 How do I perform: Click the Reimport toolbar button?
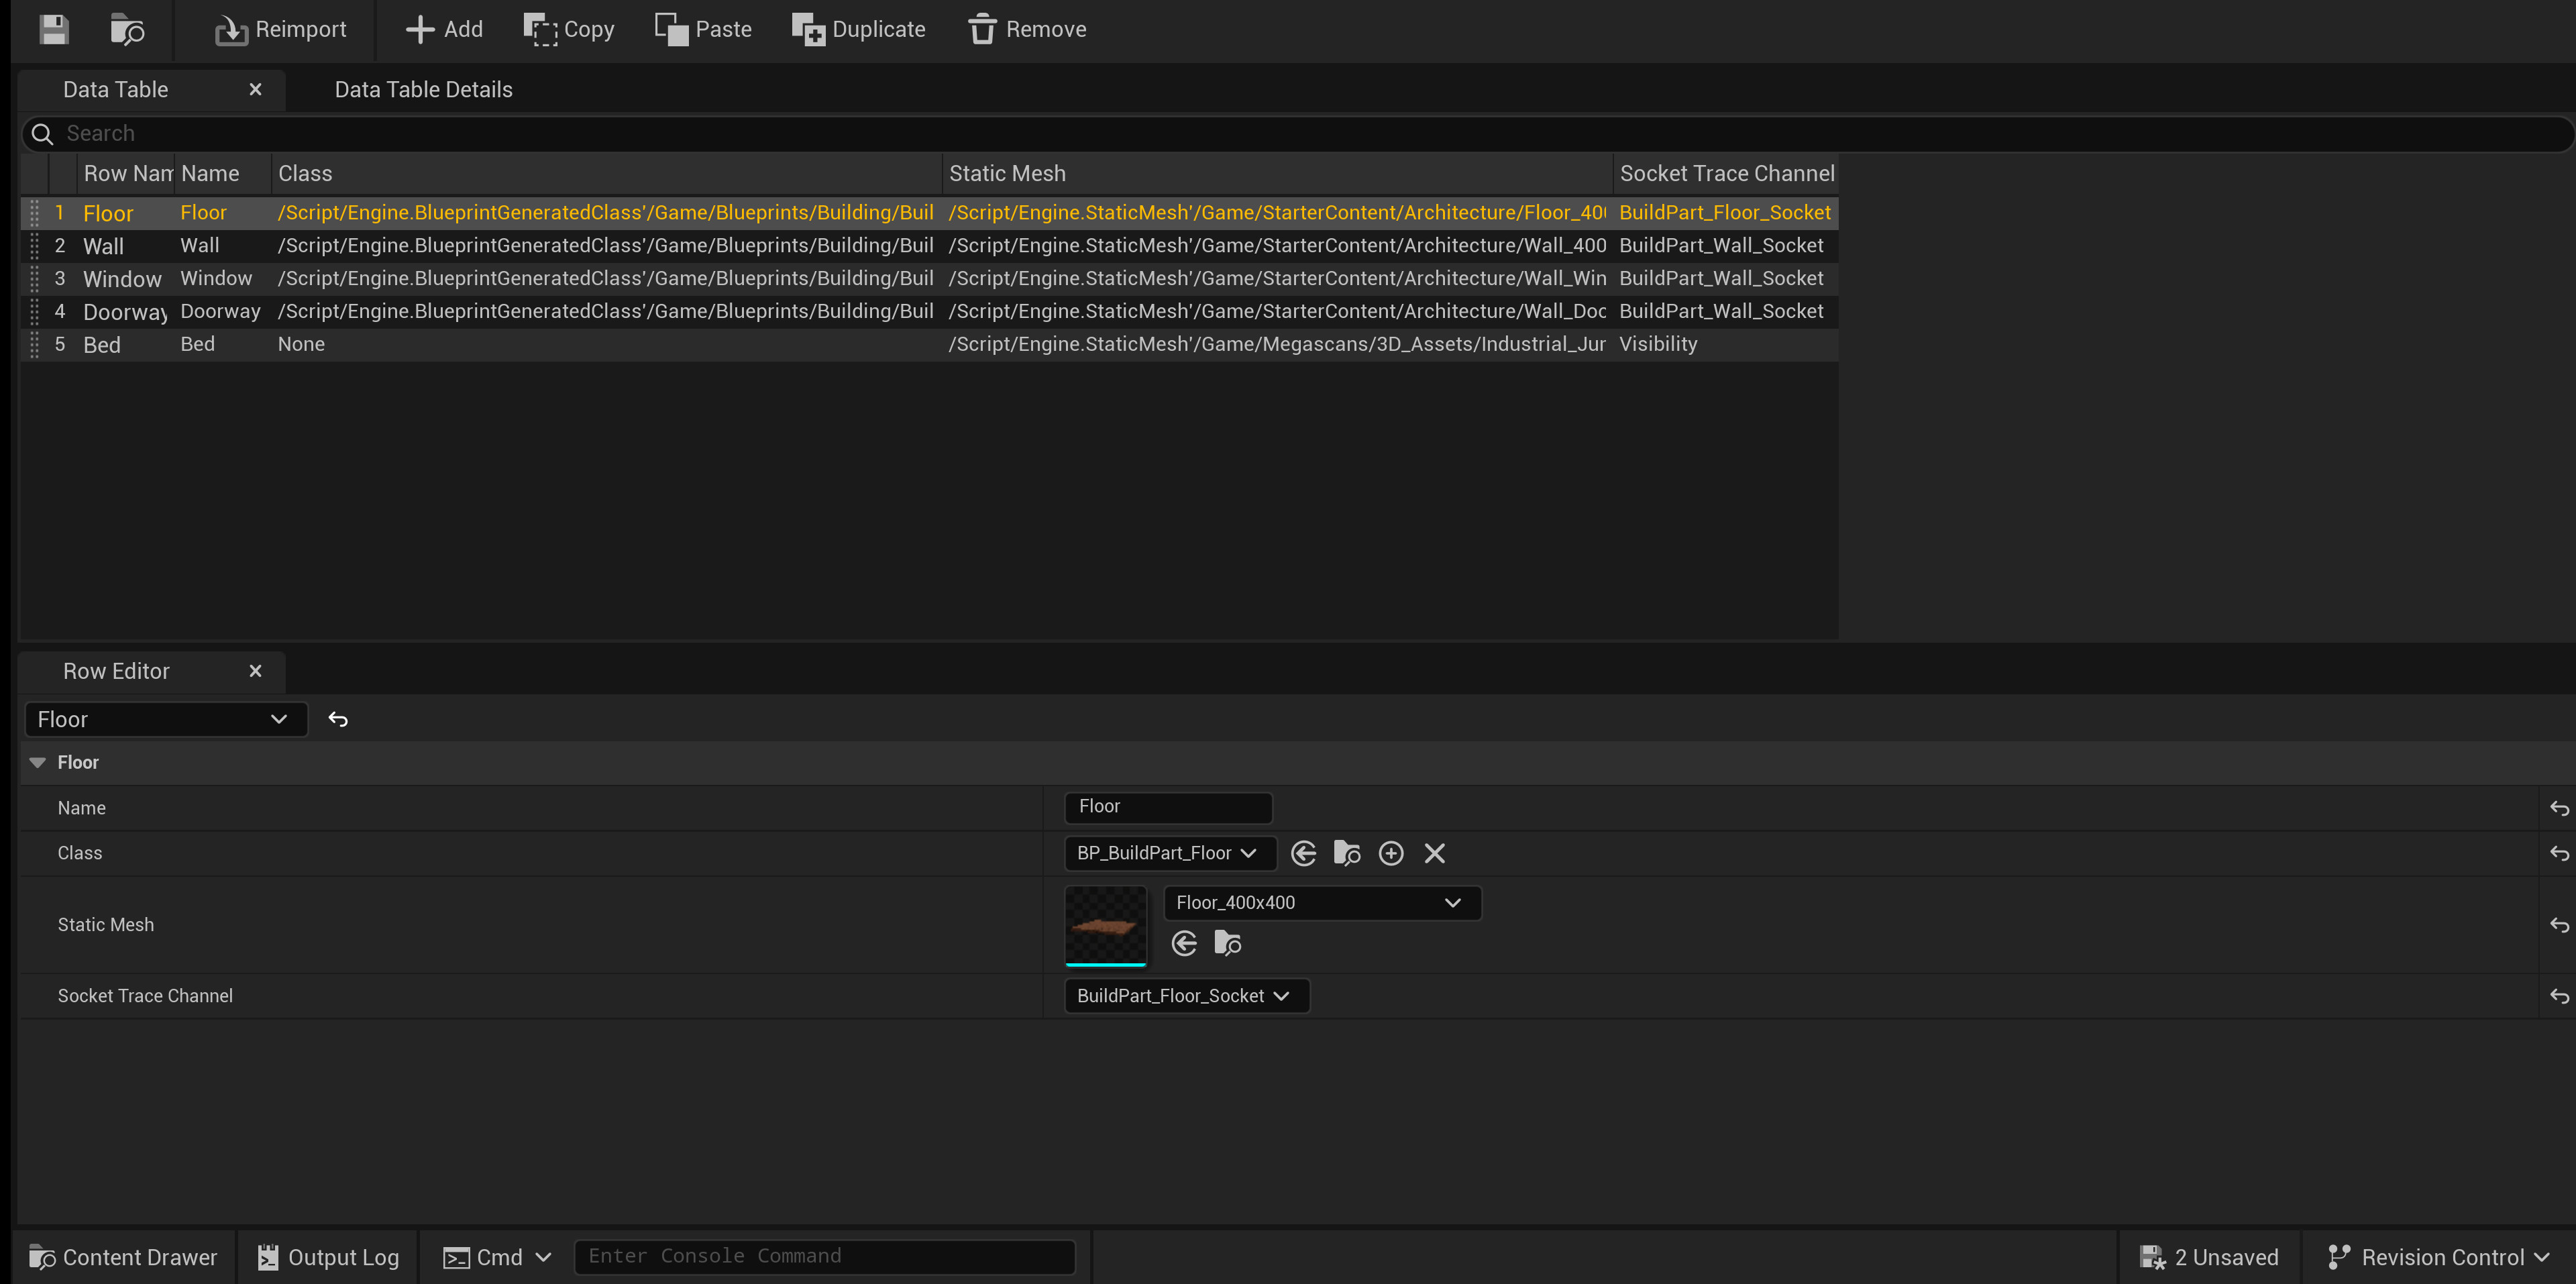280,29
